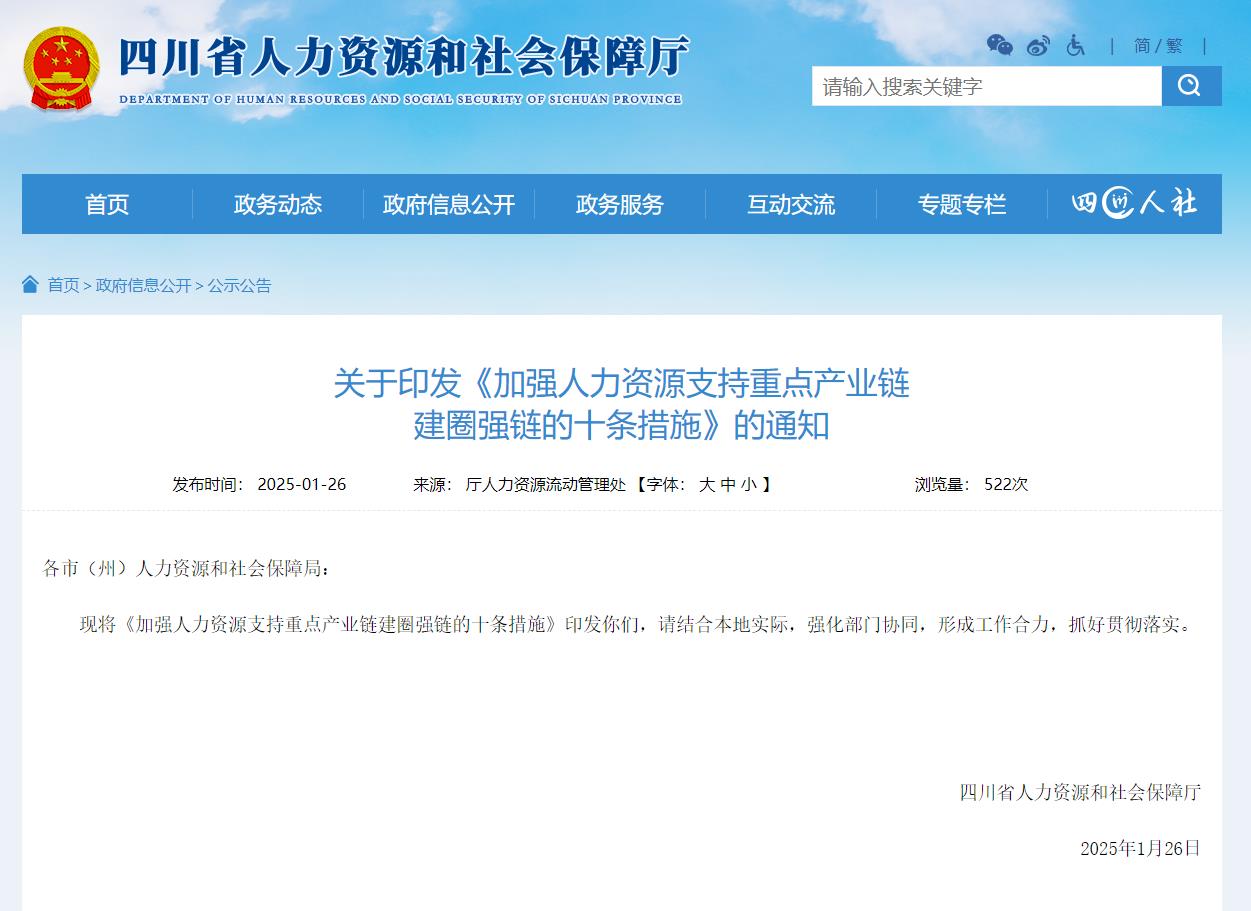
Task: Set font size to large (大)
Action: pos(706,485)
